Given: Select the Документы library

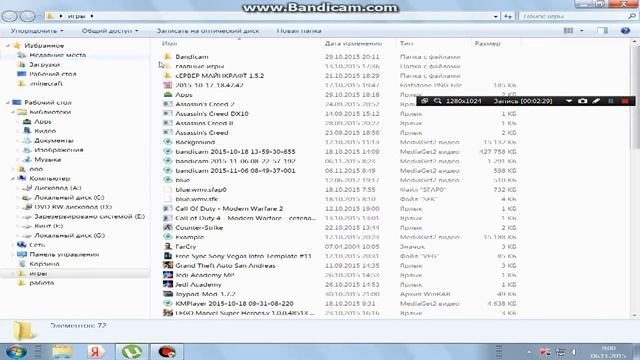Looking at the screenshot, I should click(x=53, y=140).
